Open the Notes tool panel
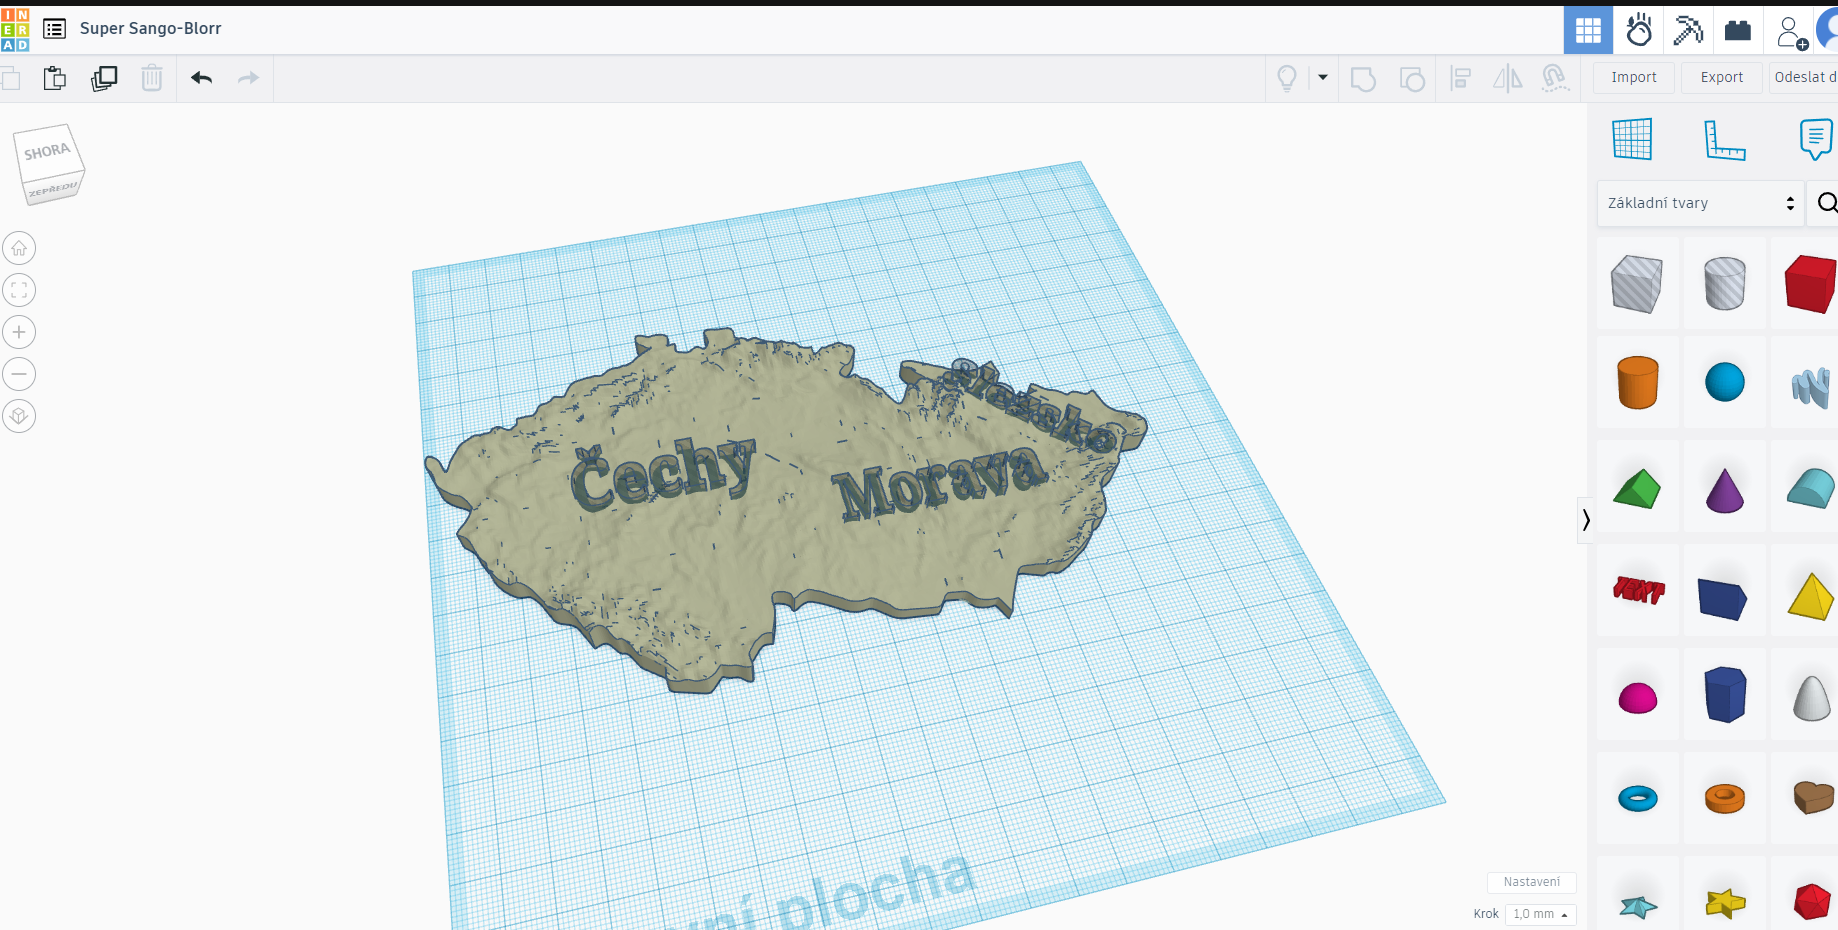This screenshot has height=930, width=1838. (x=1814, y=140)
